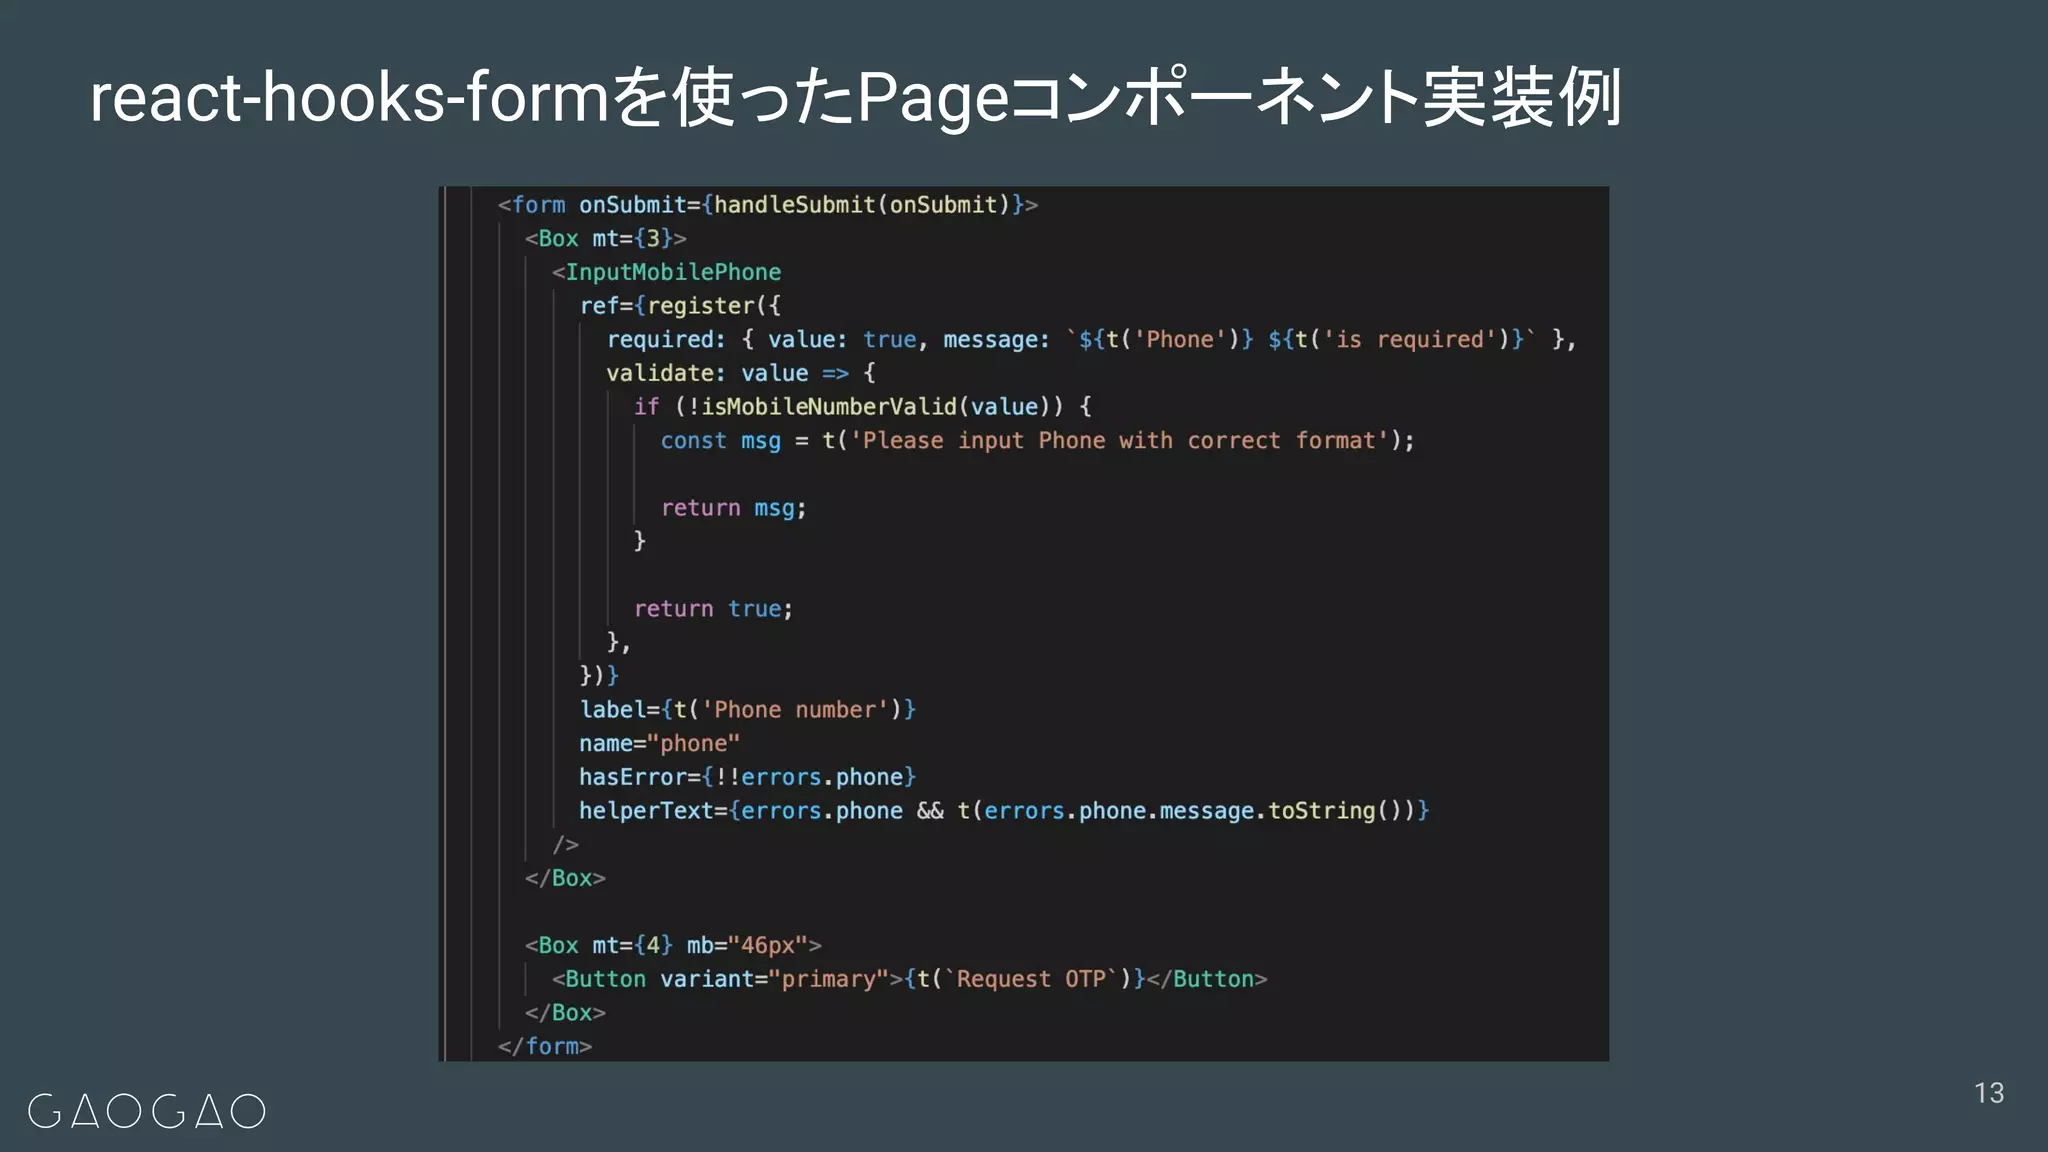Click the 'ref={register({' code line
Viewport: 2048px width, 1152px height.
[680, 306]
